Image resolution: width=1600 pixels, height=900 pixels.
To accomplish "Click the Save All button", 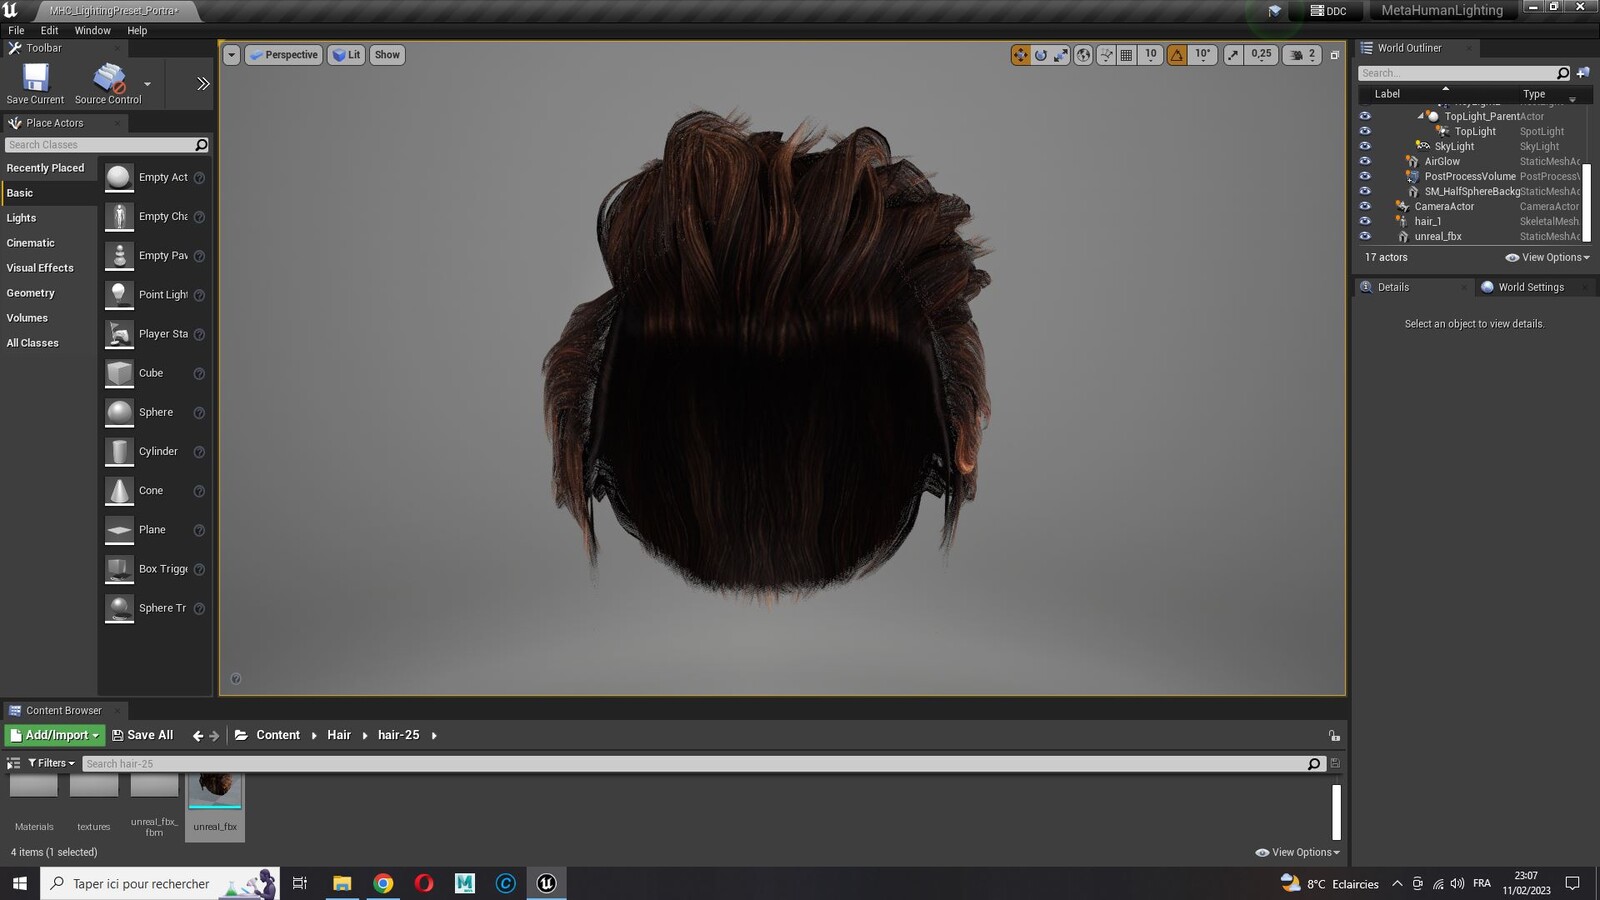I will [143, 735].
